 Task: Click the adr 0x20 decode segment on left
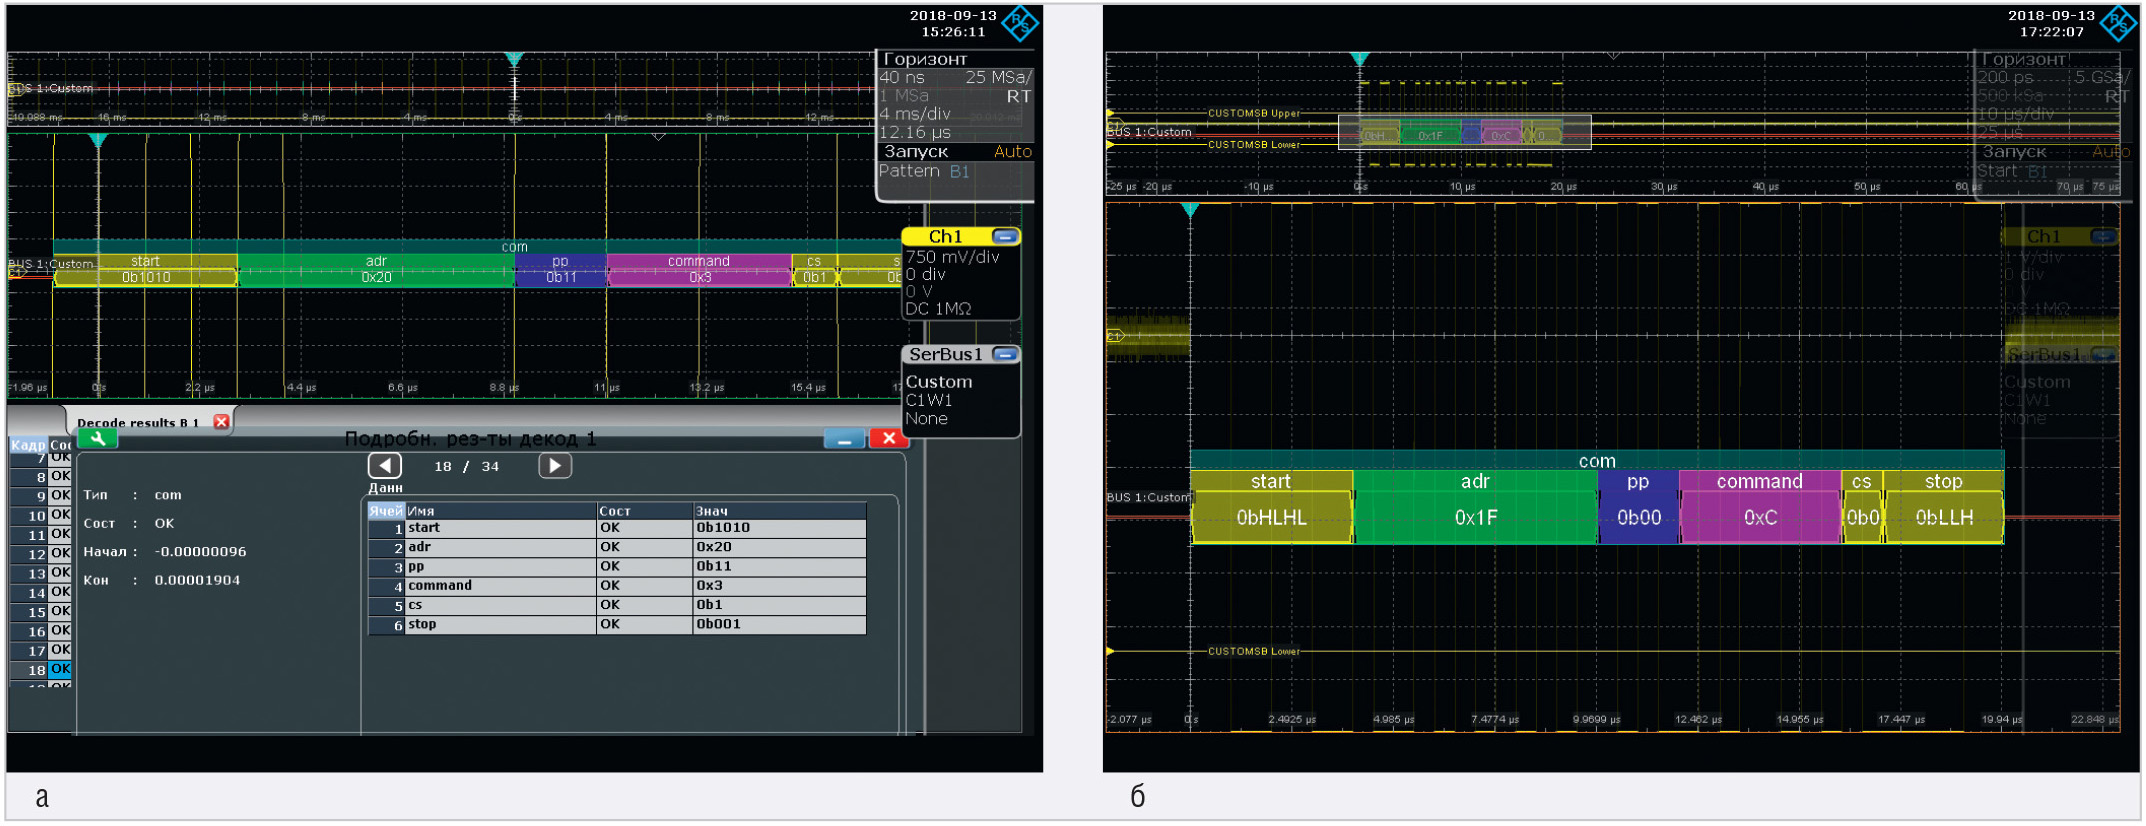tap(376, 270)
